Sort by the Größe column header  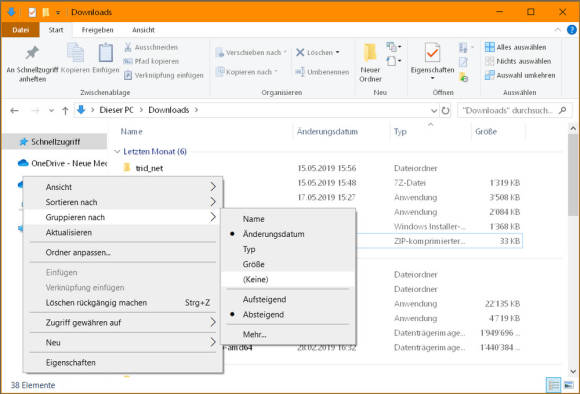pos(486,131)
